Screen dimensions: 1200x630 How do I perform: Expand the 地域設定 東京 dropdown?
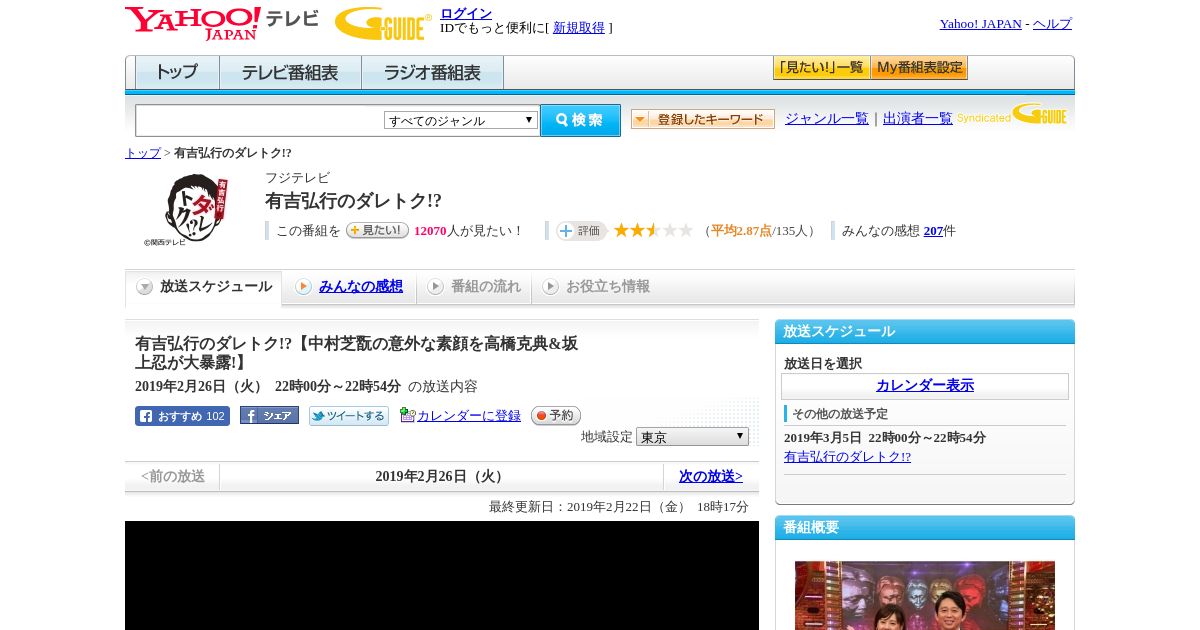692,437
